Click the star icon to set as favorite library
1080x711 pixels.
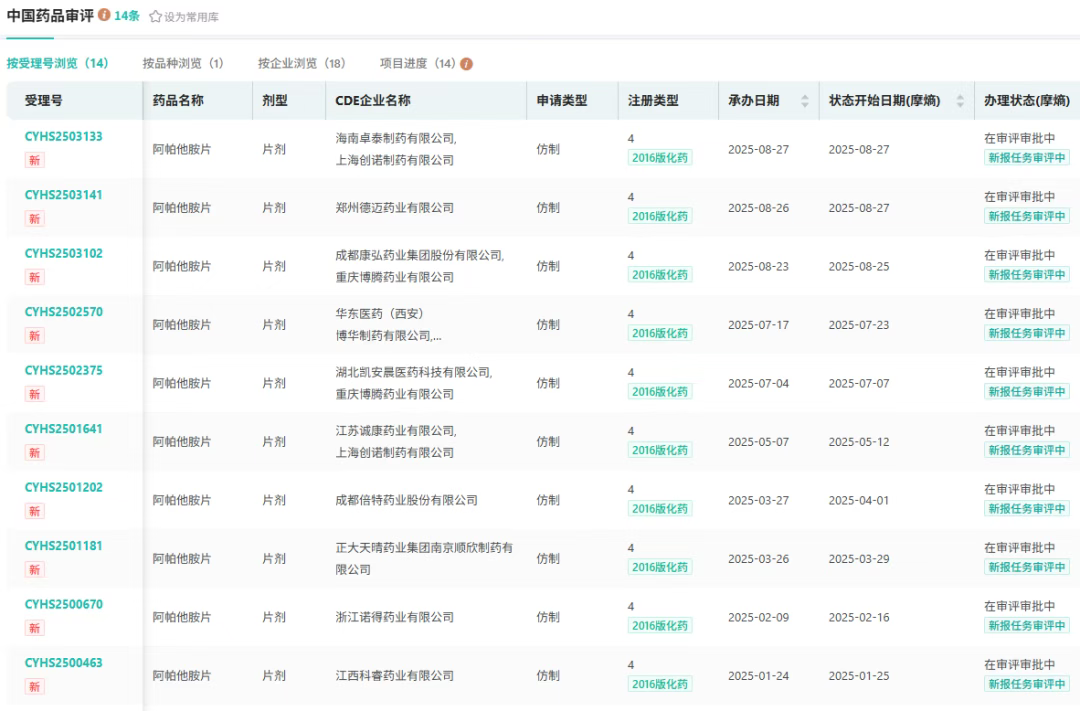[x=155, y=17]
